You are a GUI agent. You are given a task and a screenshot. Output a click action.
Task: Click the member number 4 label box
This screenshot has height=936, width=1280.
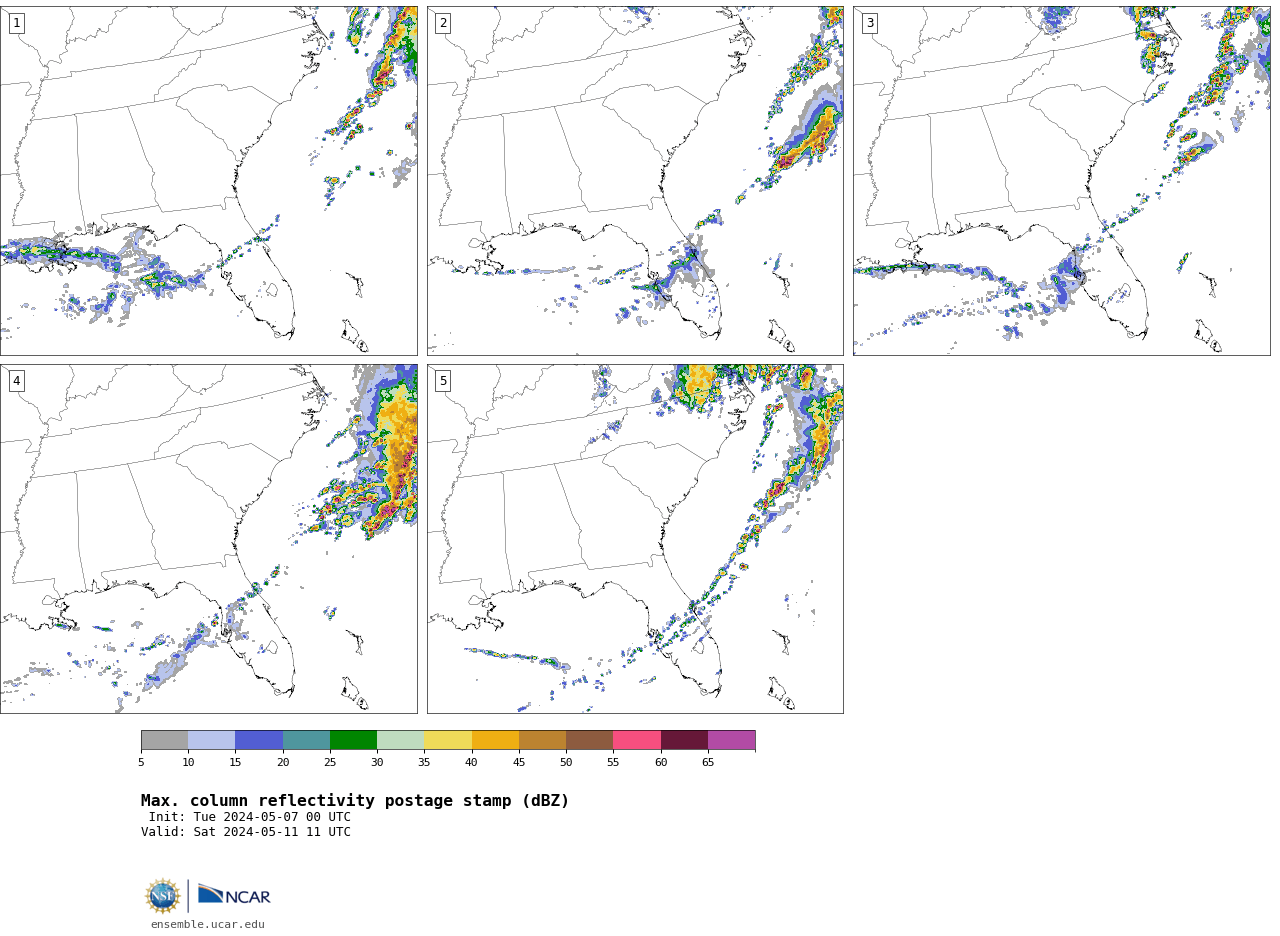16,381
